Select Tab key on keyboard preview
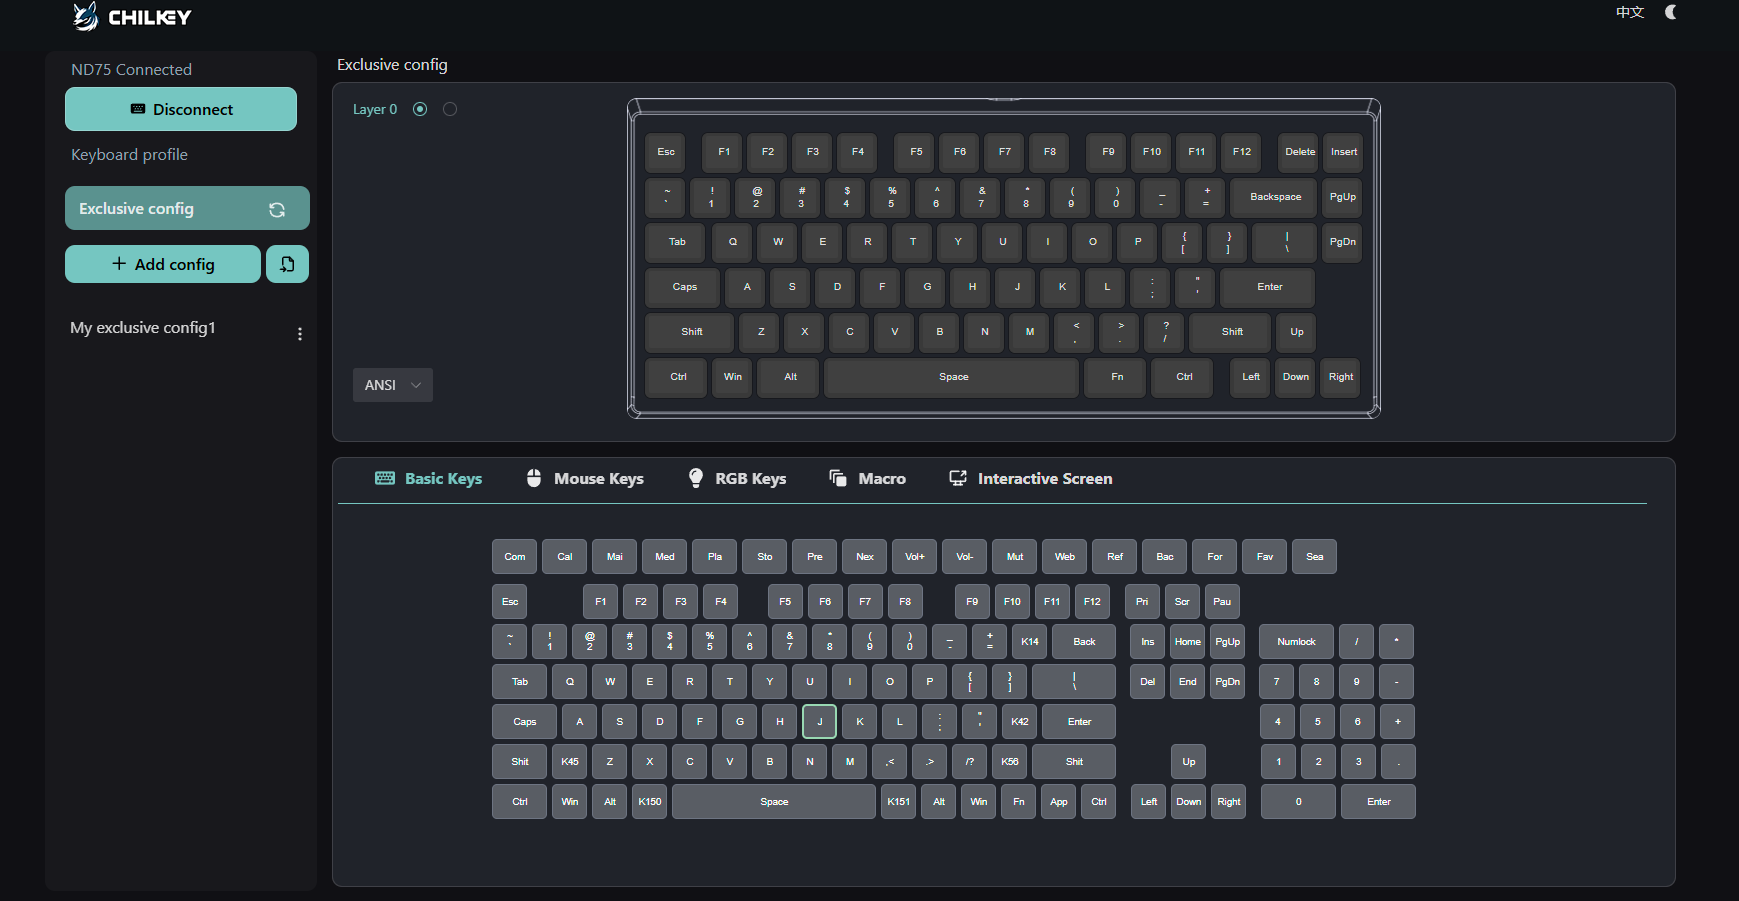1739x901 pixels. 677,242
